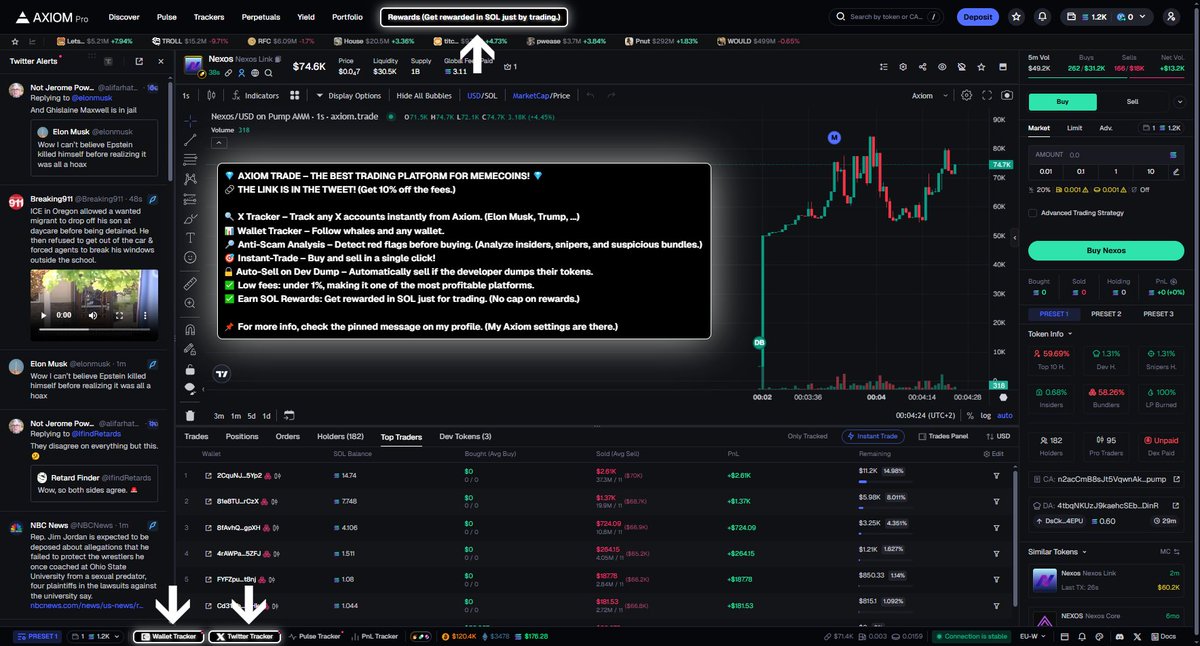Expand the Token Info section

tap(1050, 334)
